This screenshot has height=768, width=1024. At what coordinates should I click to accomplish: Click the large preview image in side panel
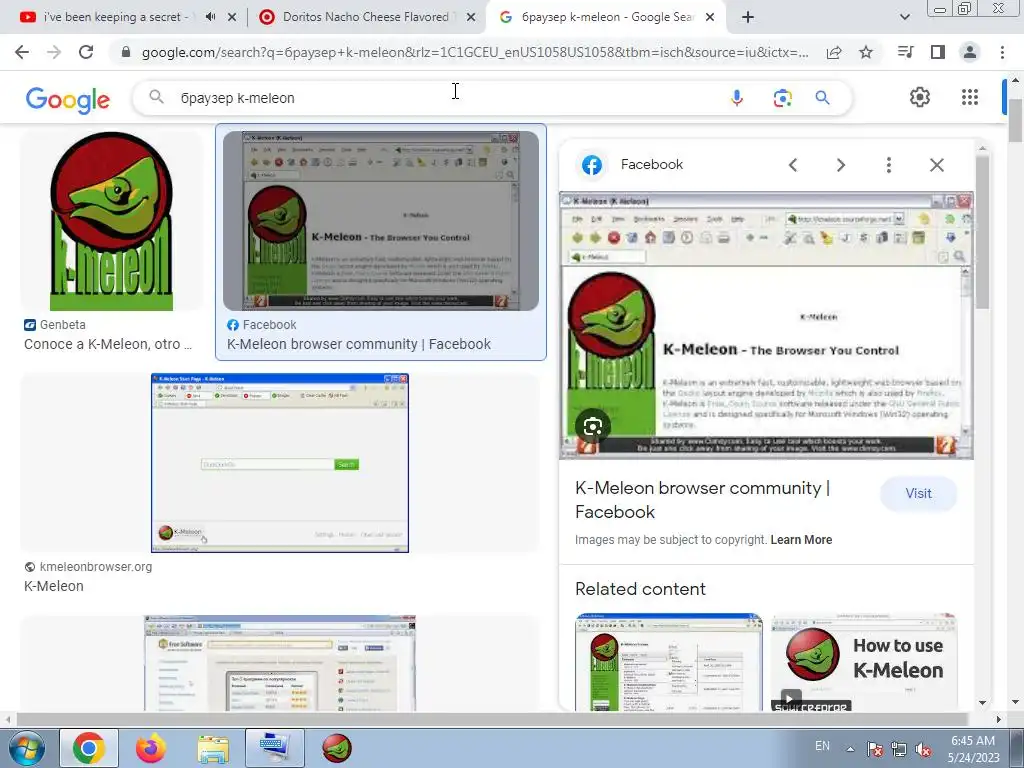point(766,325)
